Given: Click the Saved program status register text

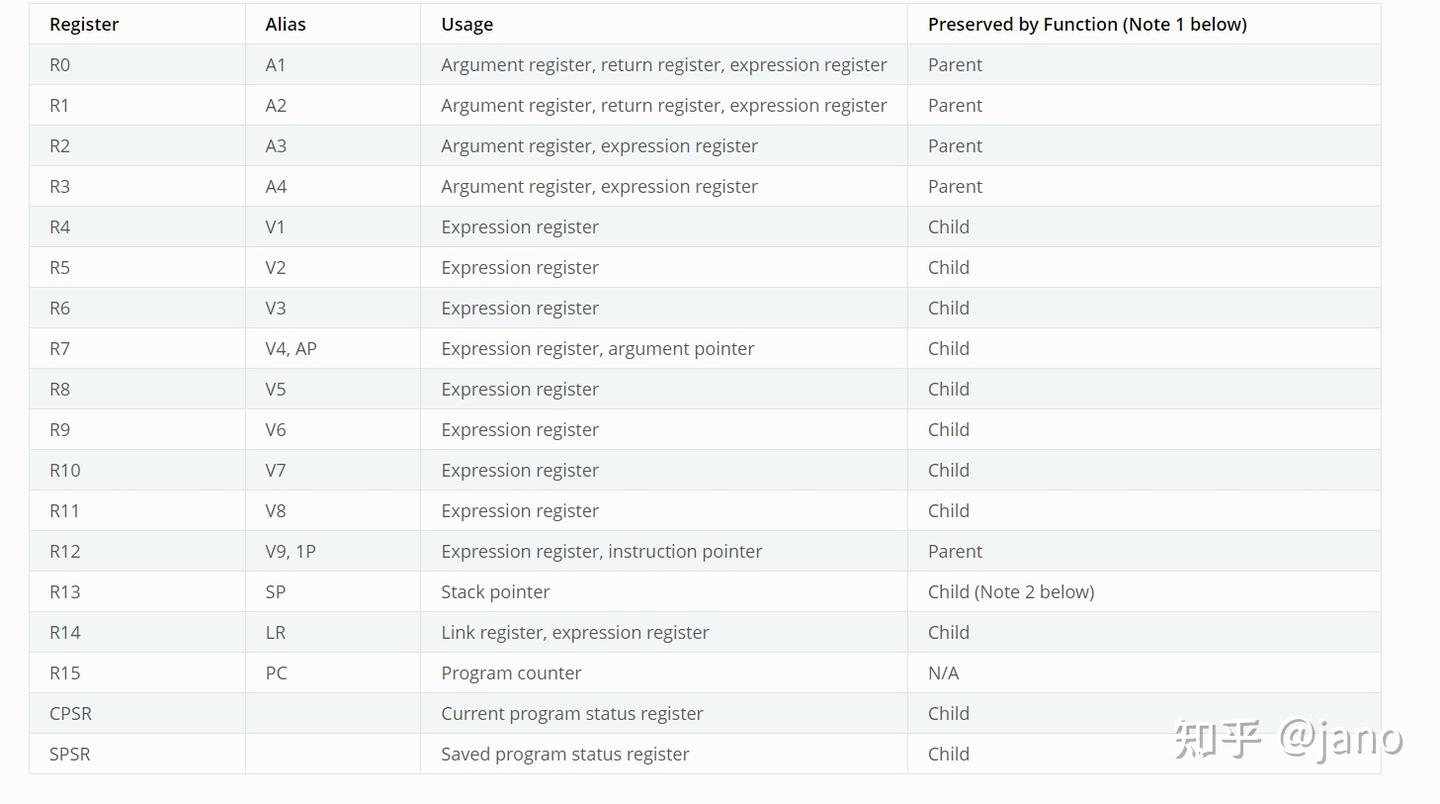Looking at the screenshot, I should pos(565,754).
